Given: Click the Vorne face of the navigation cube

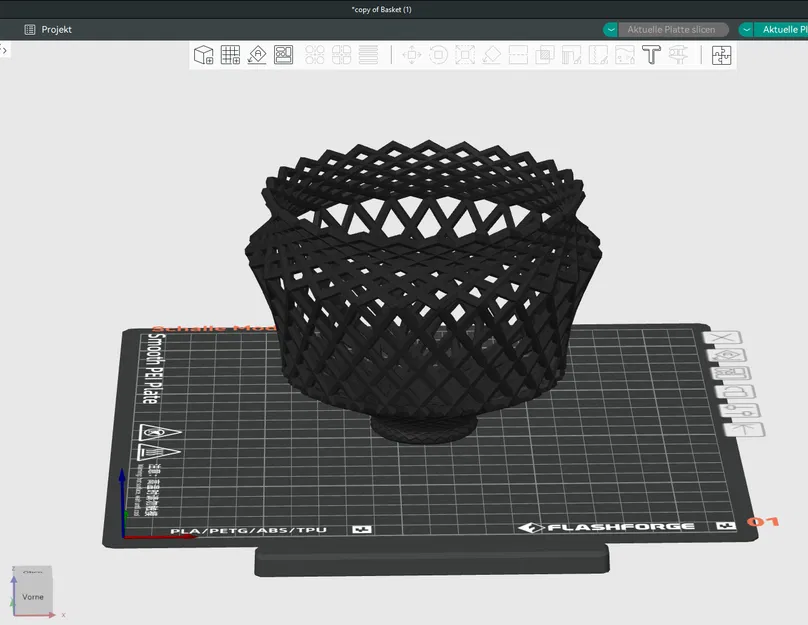Looking at the screenshot, I should point(32,596).
